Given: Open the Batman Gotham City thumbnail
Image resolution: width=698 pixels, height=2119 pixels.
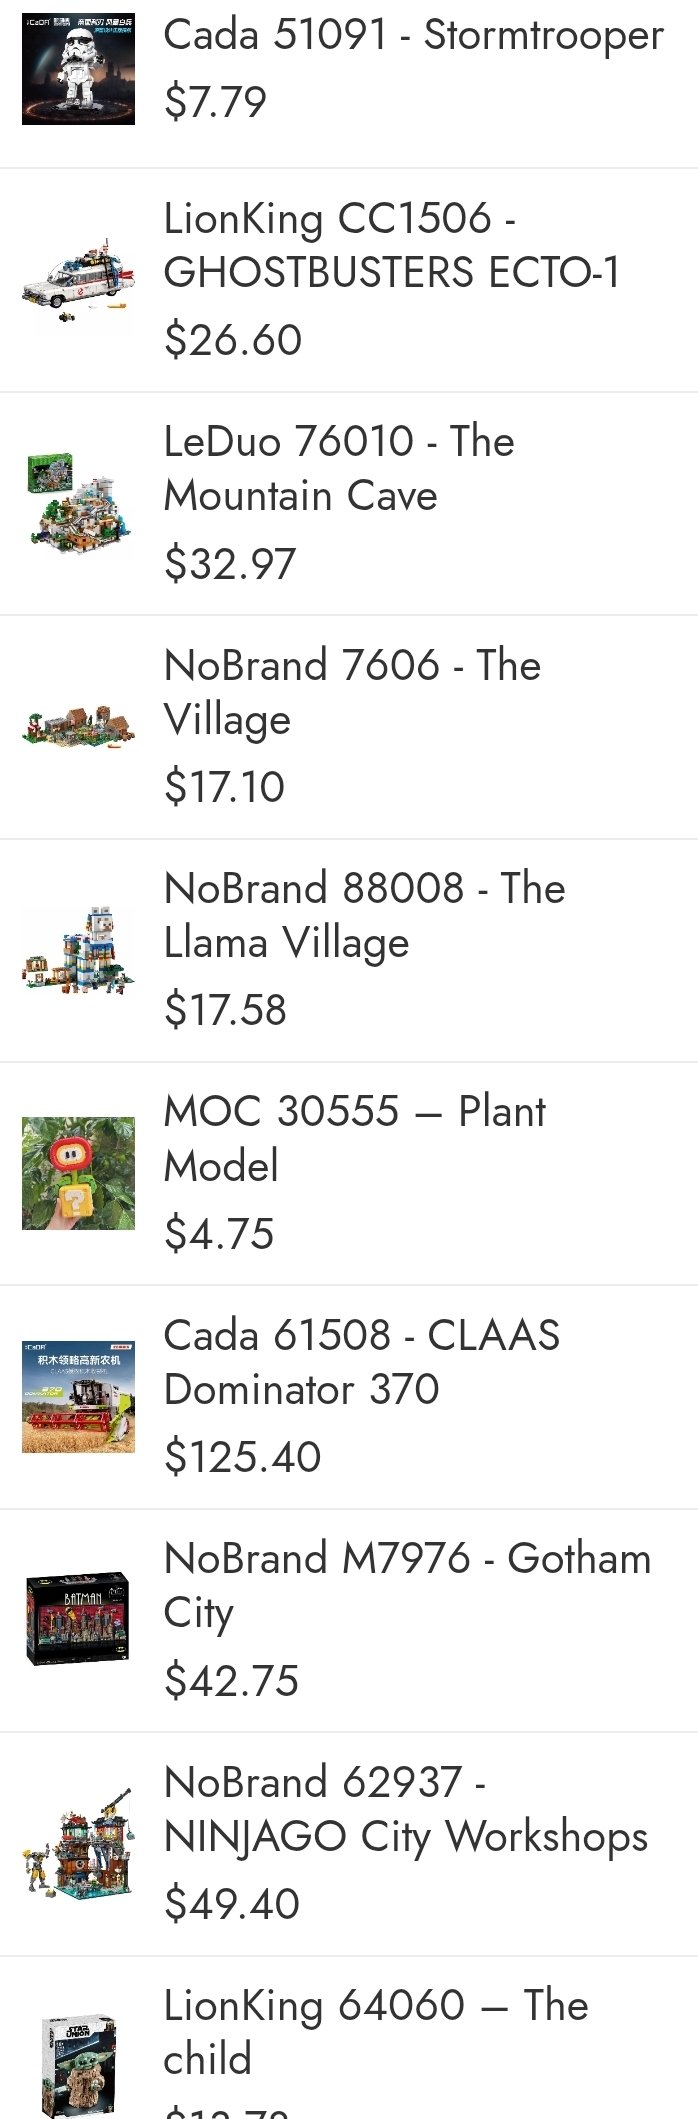Looking at the screenshot, I should pos(78,1620).
